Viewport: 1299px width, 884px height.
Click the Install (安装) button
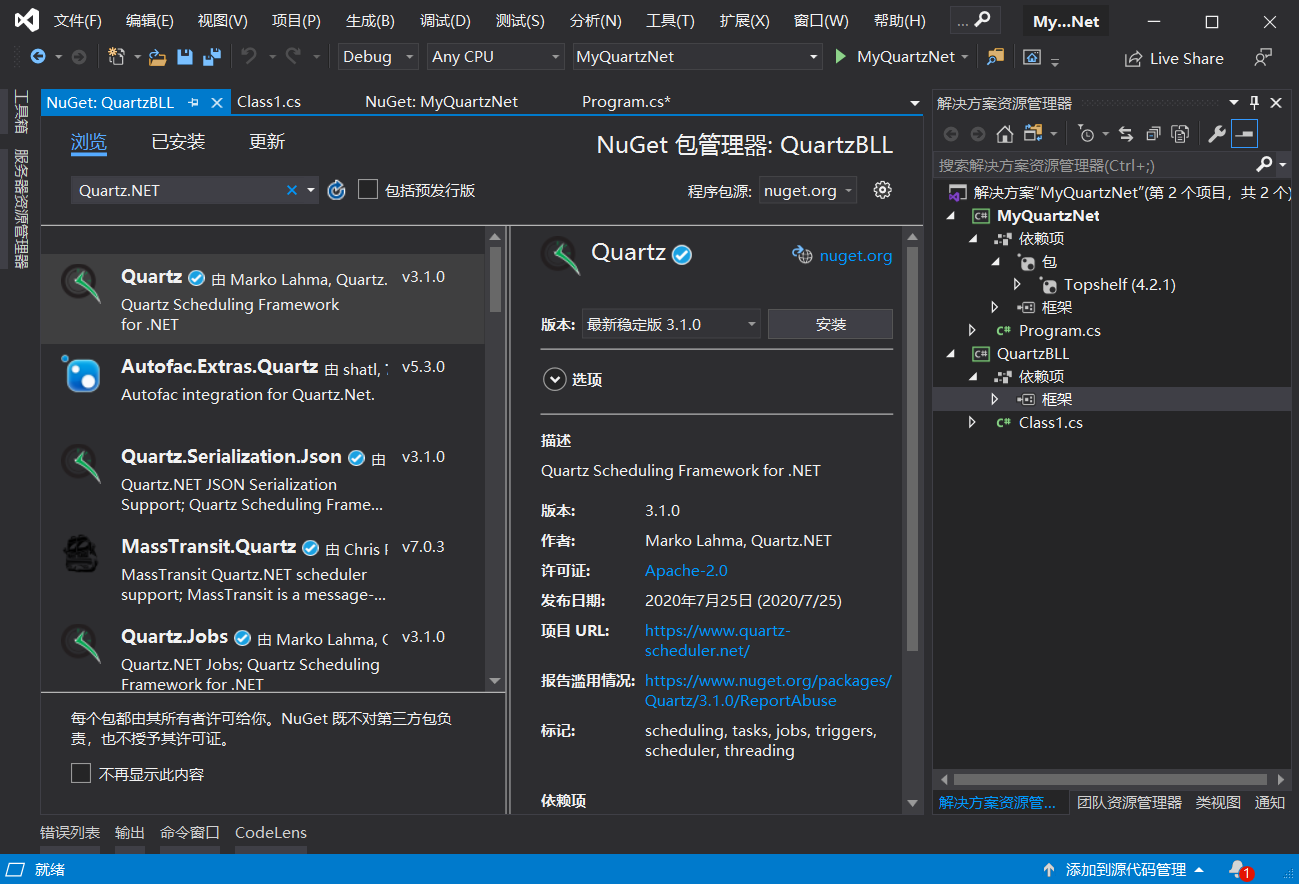tap(830, 324)
